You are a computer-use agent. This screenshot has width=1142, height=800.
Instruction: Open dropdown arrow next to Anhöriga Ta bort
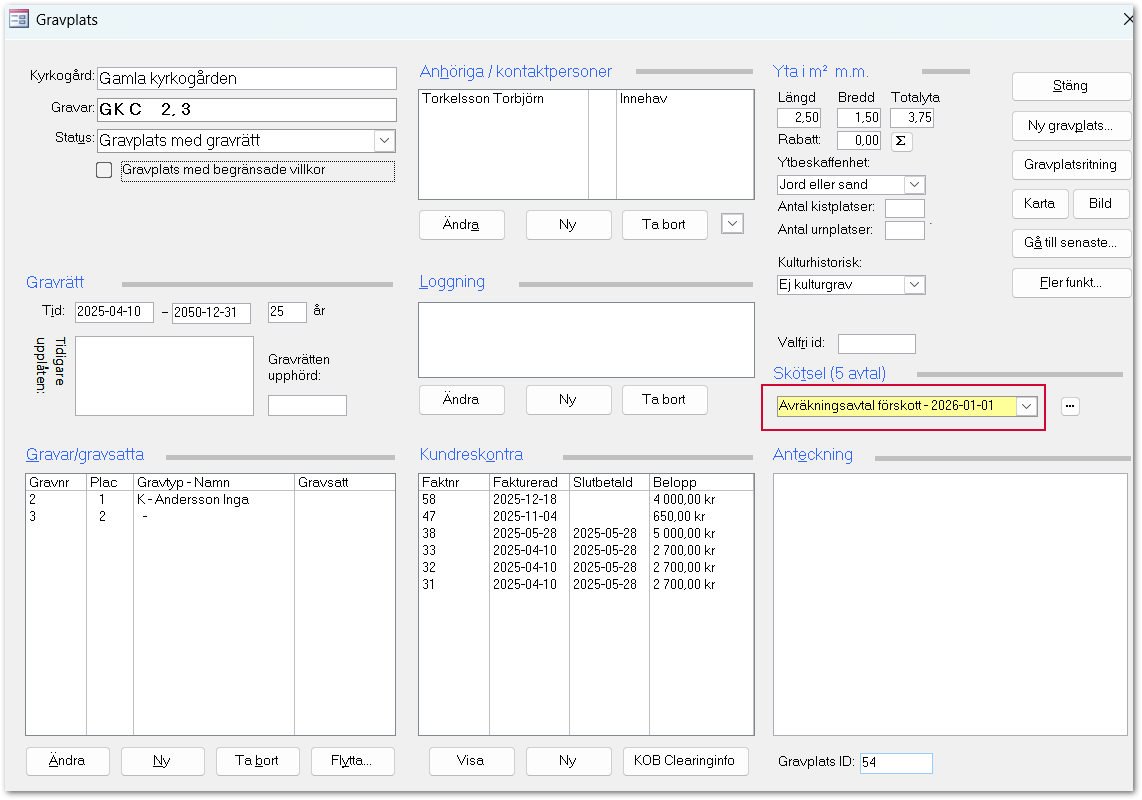click(x=732, y=224)
